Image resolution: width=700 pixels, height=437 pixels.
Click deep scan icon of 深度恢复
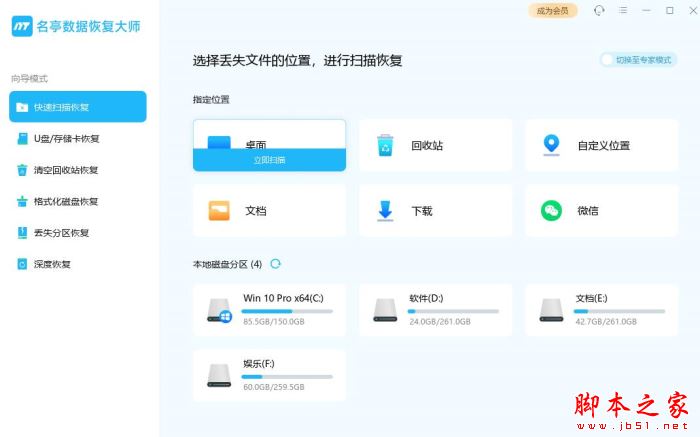pos(22,264)
